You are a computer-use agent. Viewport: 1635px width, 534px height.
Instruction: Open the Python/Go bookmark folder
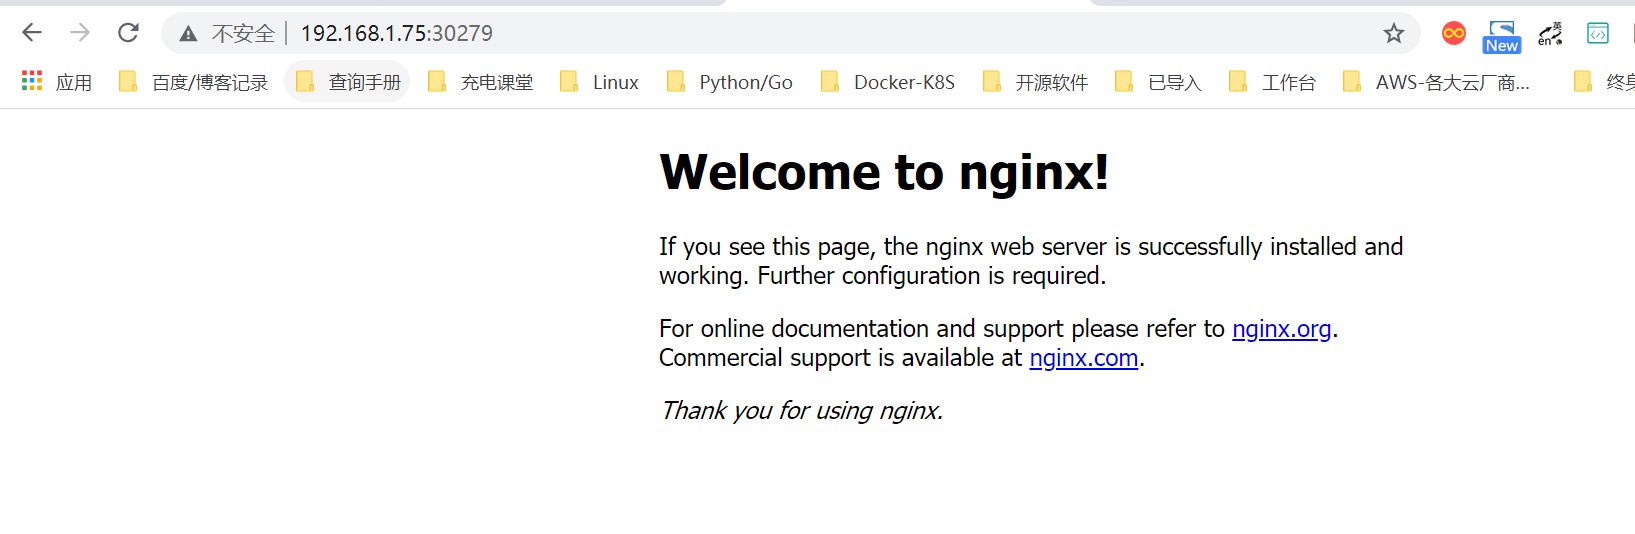point(730,82)
